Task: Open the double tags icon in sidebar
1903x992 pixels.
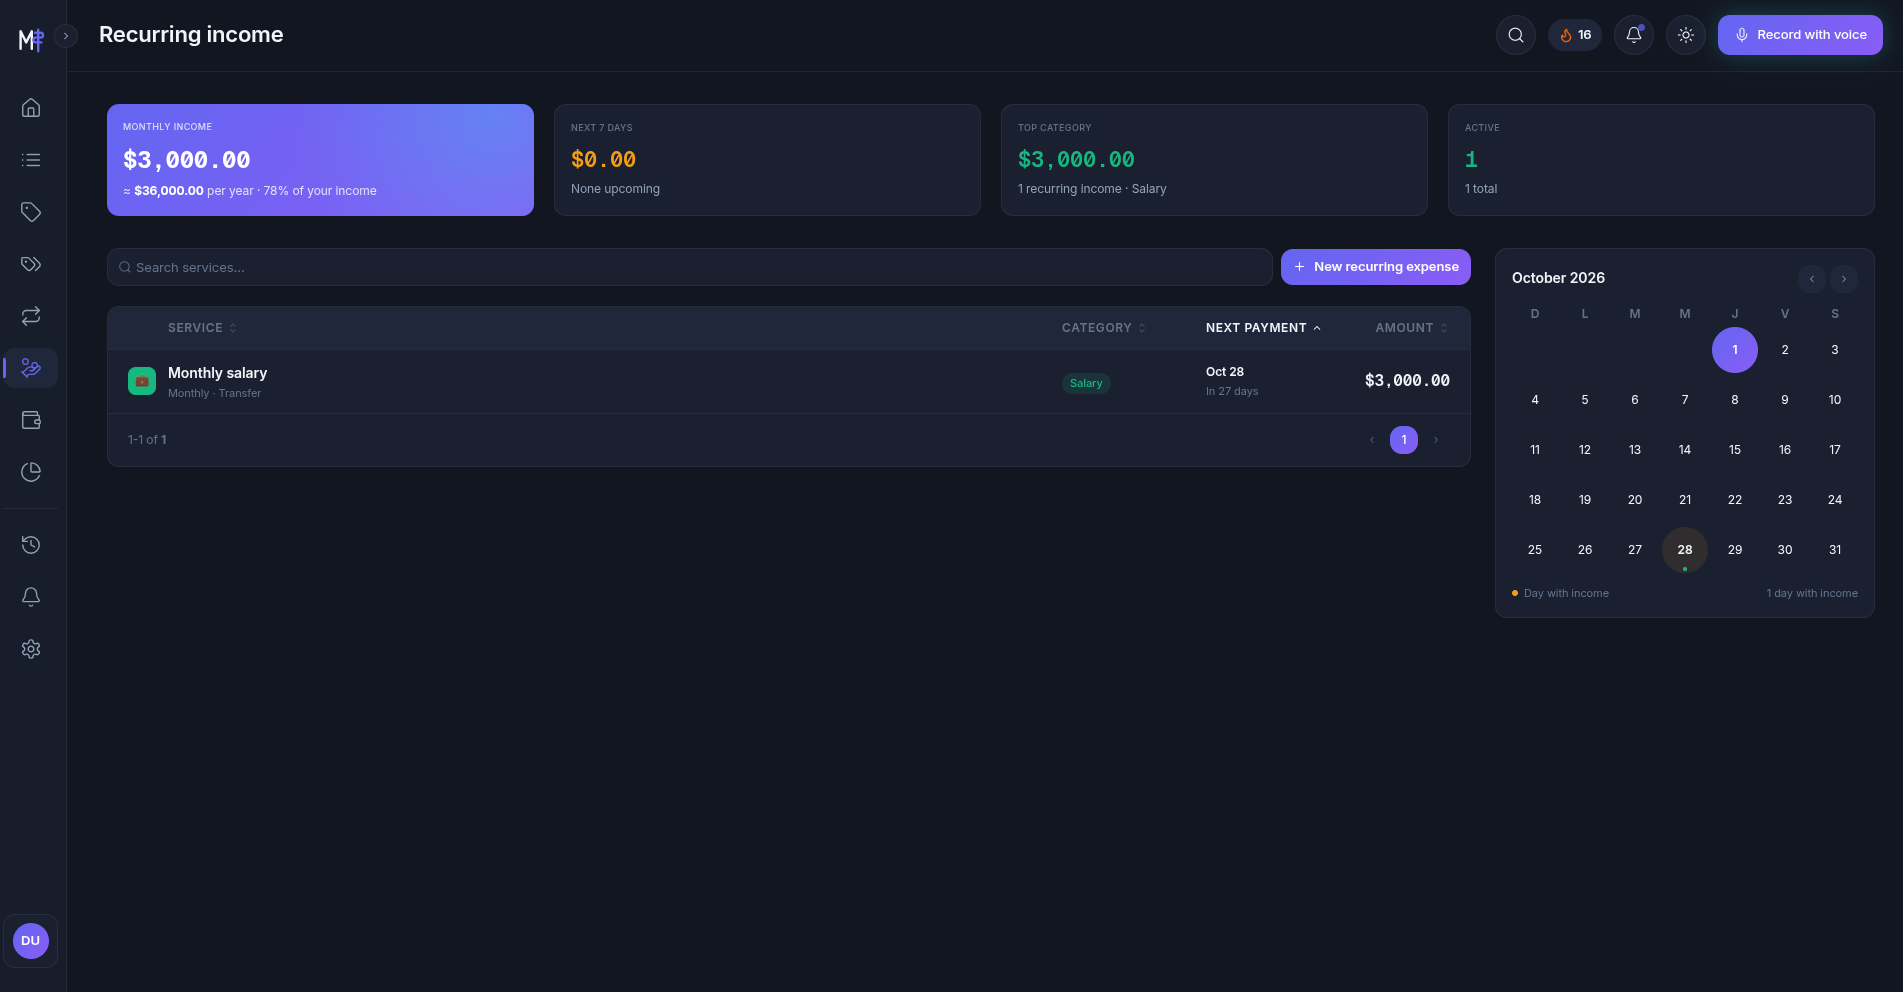Action: point(31,264)
